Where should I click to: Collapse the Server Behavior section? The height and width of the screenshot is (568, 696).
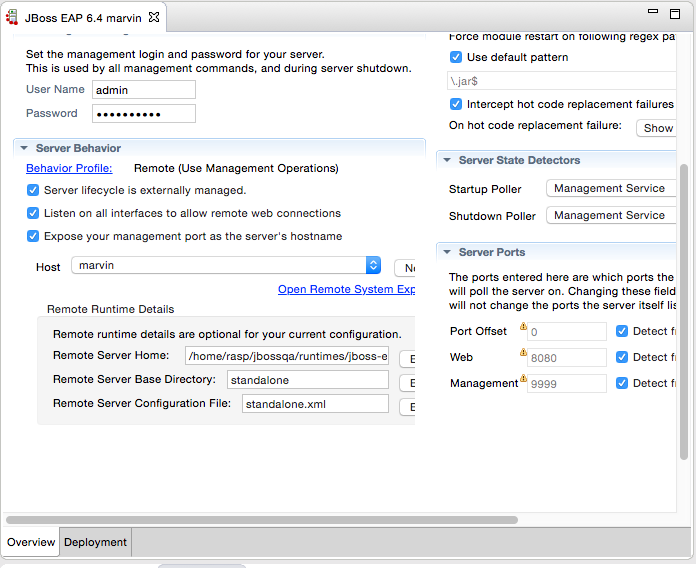[24, 148]
